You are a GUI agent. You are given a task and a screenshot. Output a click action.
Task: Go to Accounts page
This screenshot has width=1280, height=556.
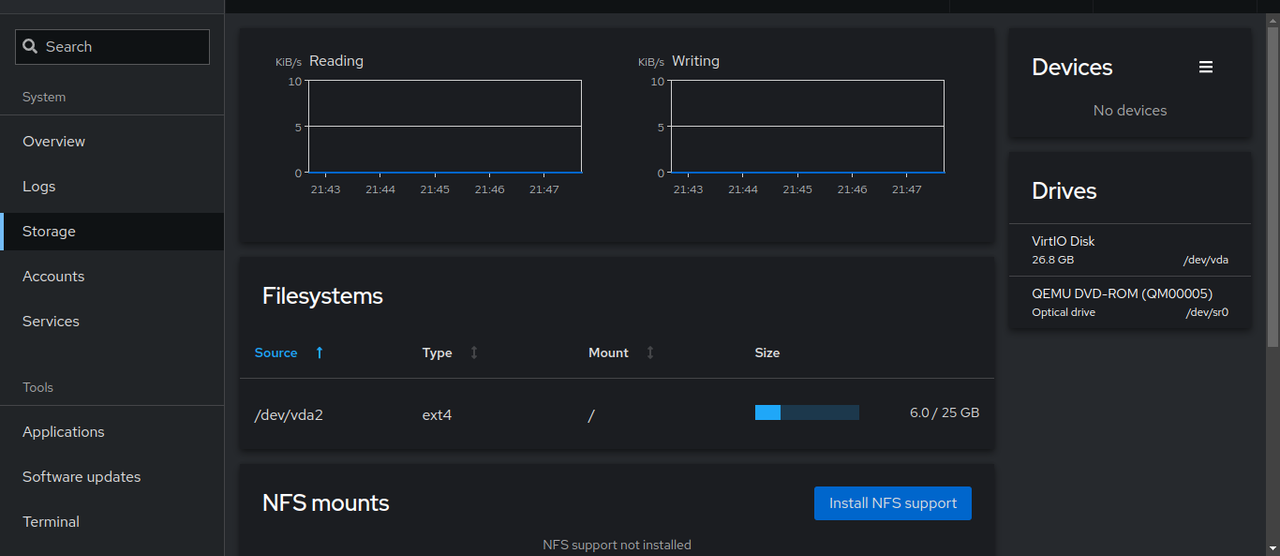112,276
